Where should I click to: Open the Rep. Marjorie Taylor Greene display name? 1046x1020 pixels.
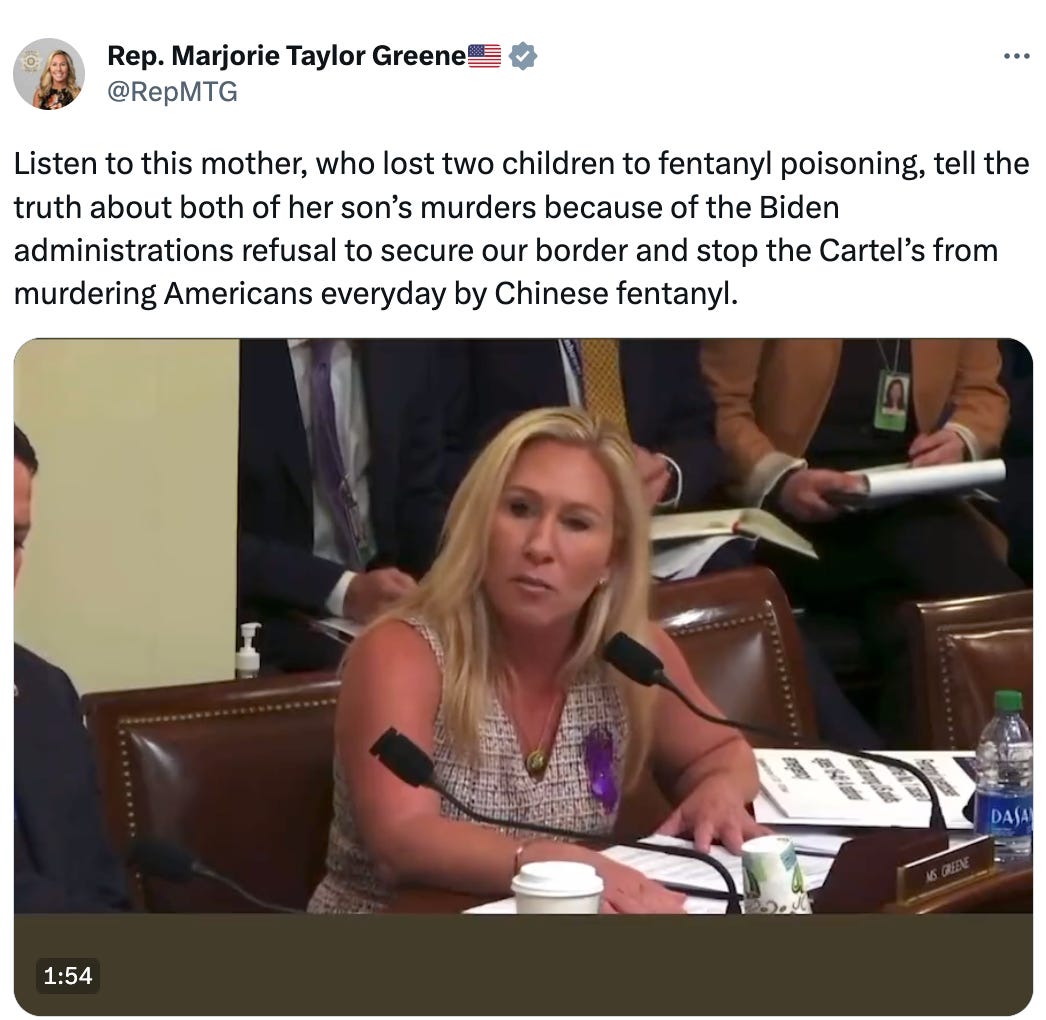click(287, 56)
